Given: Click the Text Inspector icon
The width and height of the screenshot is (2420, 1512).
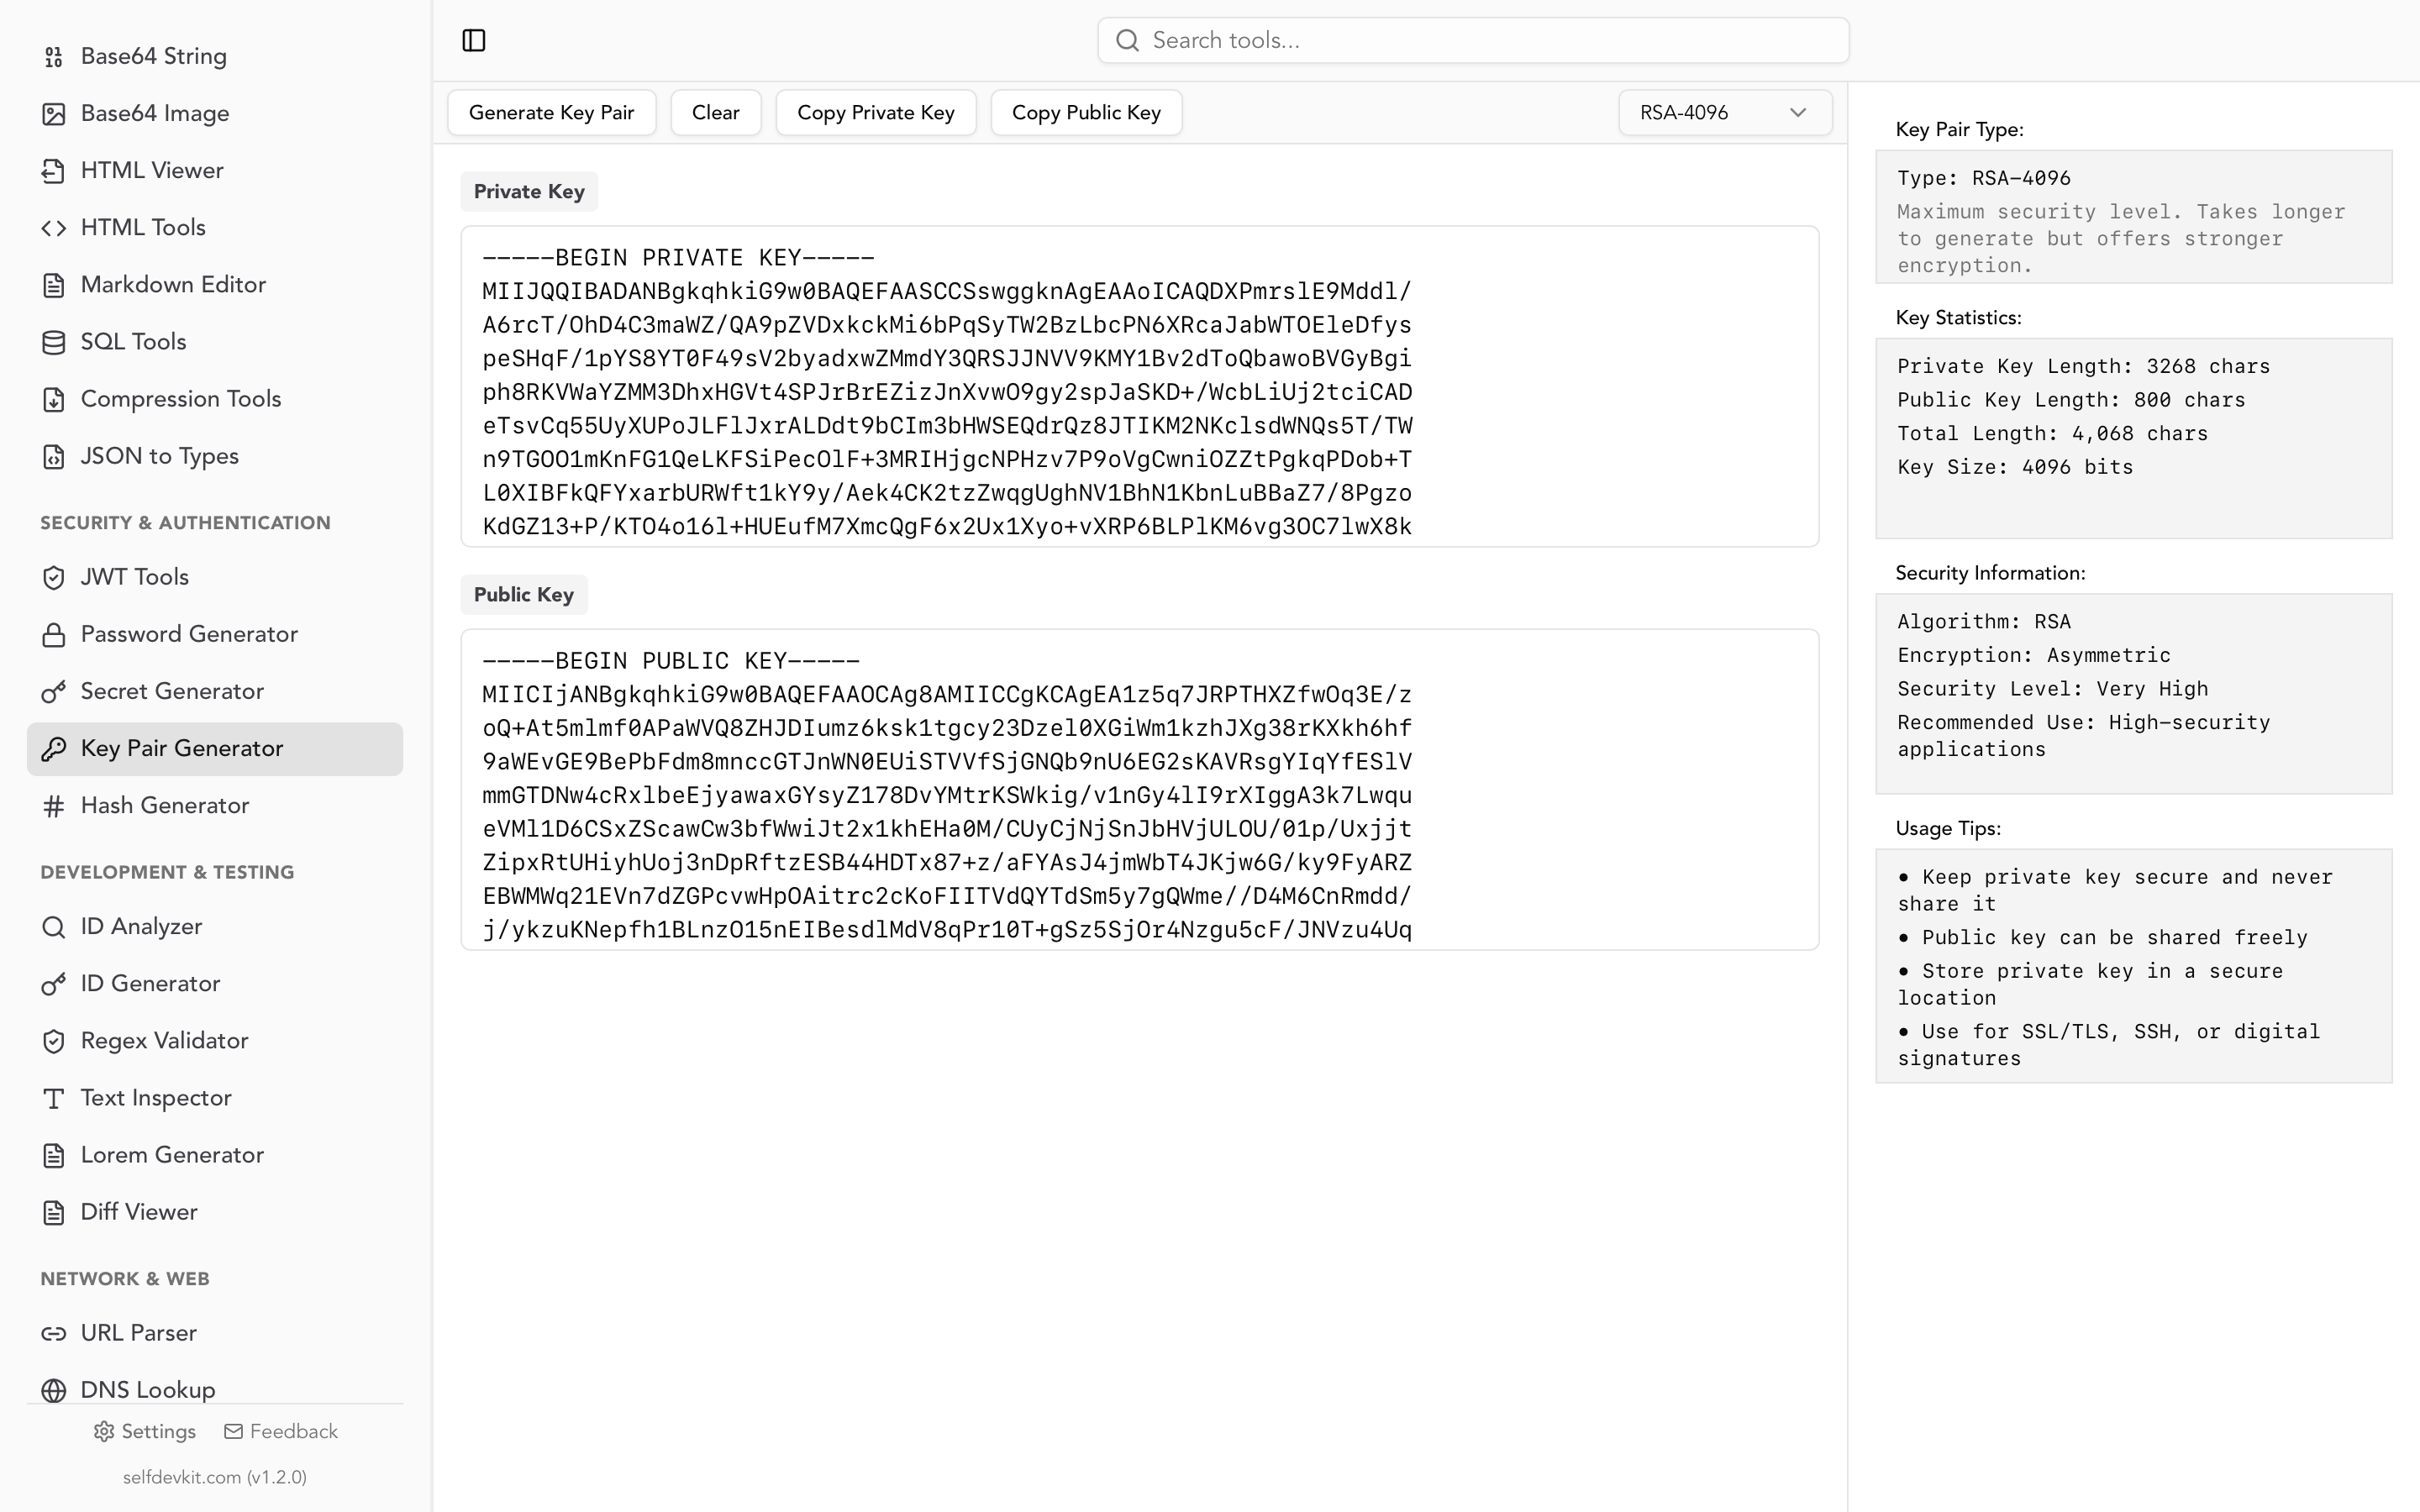Looking at the screenshot, I should click(x=54, y=1097).
